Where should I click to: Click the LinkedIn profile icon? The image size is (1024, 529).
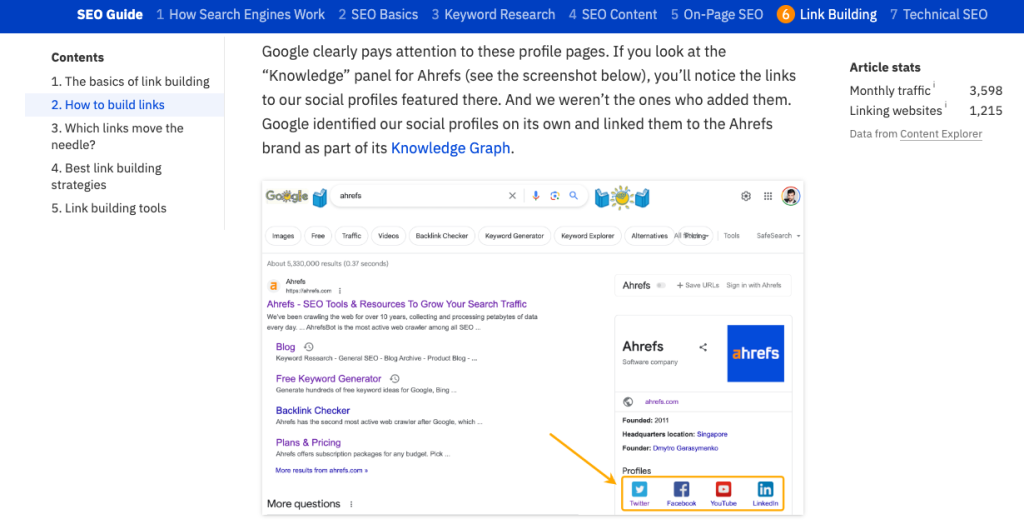point(765,489)
